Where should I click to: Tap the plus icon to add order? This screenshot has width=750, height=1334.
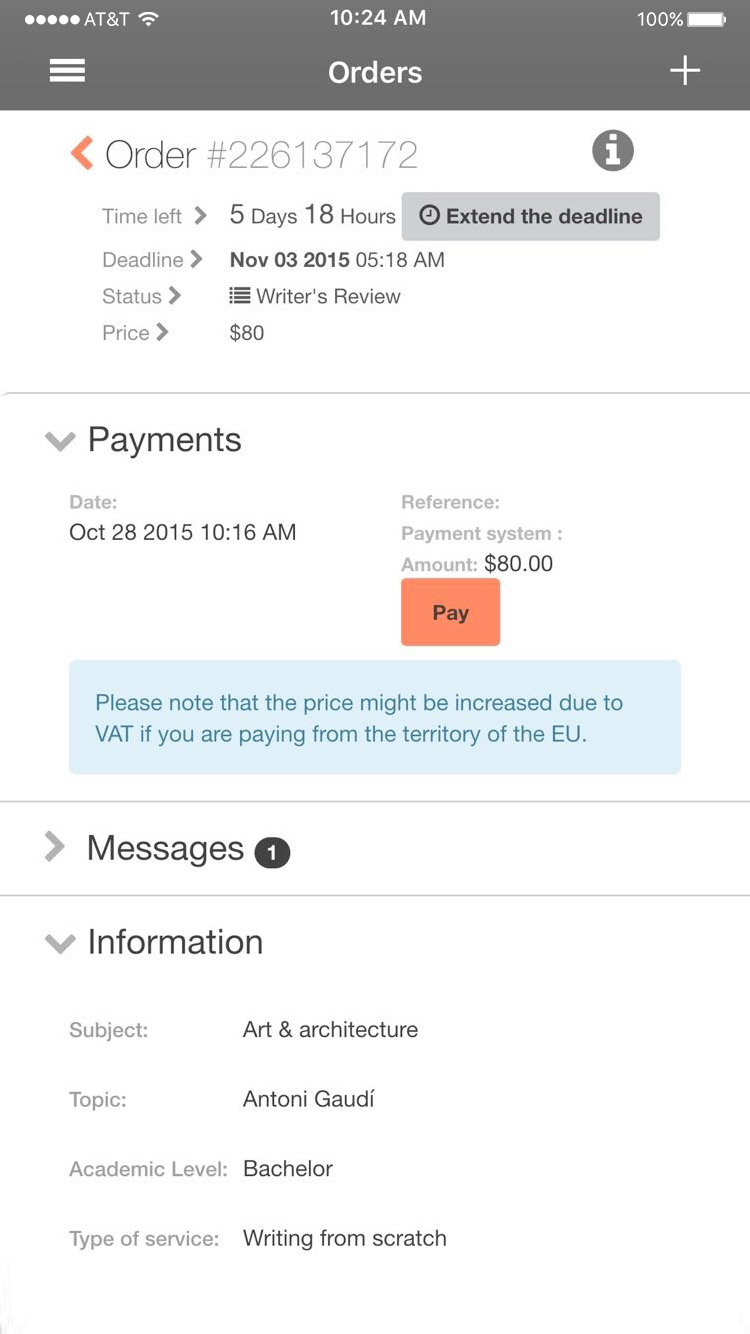tap(685, 71)
